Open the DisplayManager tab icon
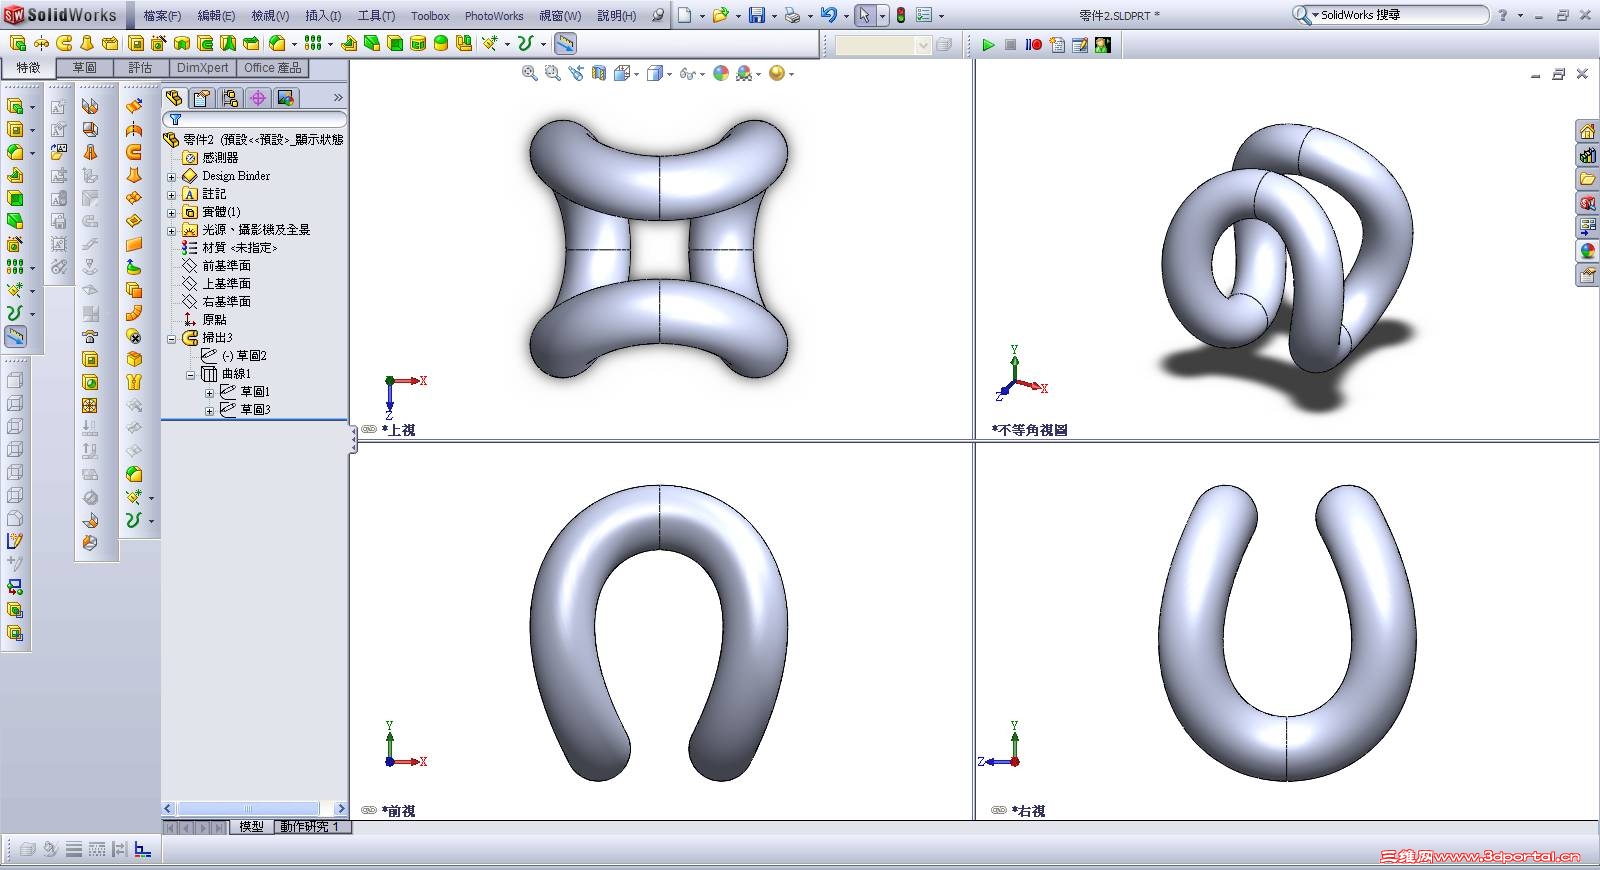 click(286, 98)
